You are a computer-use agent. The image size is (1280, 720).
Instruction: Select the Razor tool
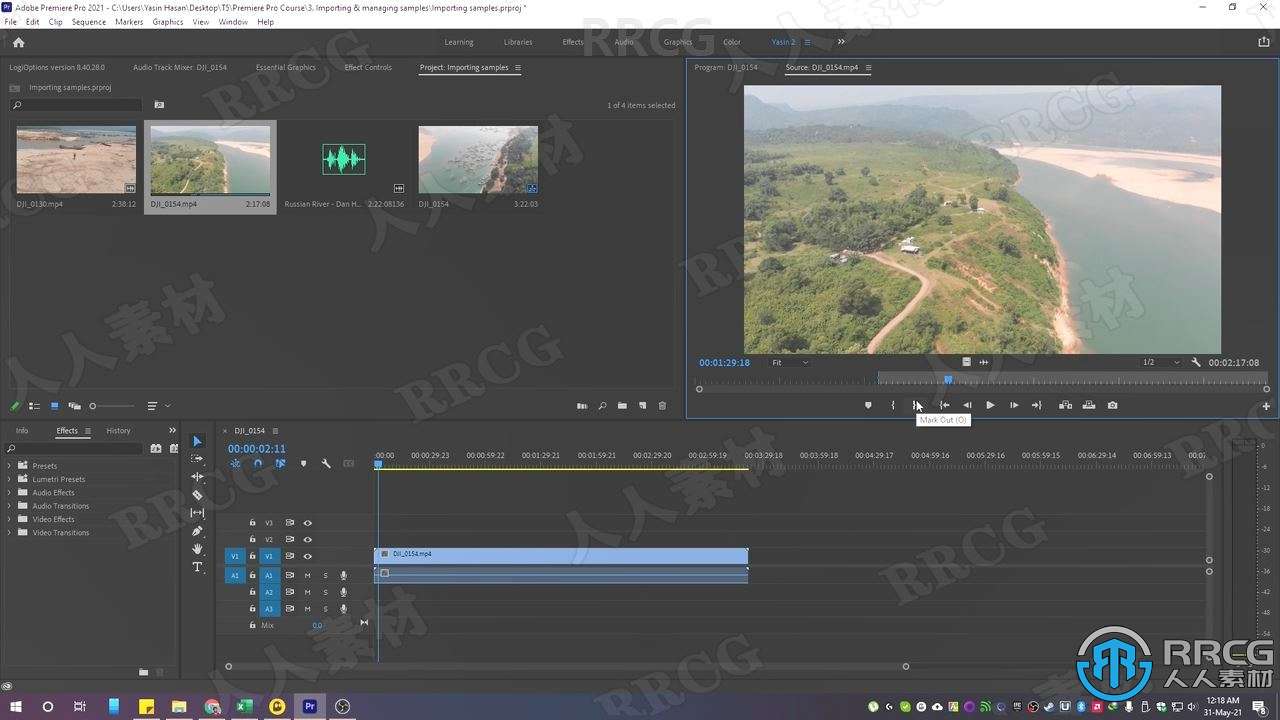coord(197,495)
